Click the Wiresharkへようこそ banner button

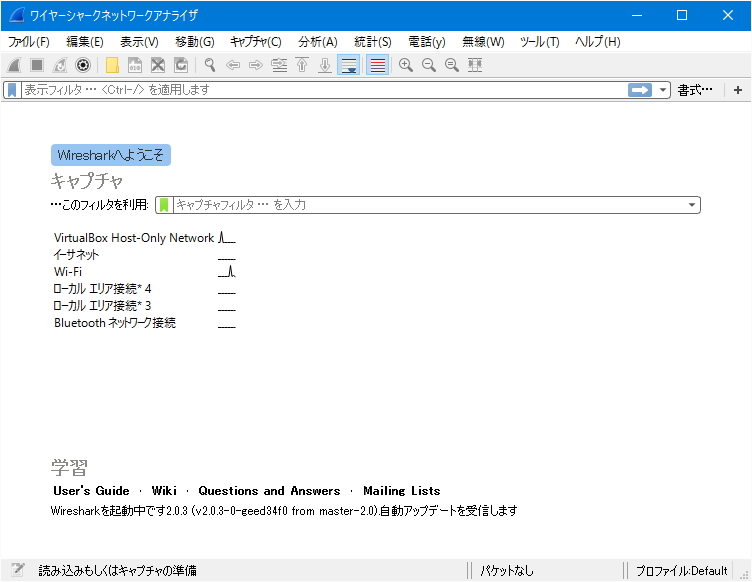111,155
